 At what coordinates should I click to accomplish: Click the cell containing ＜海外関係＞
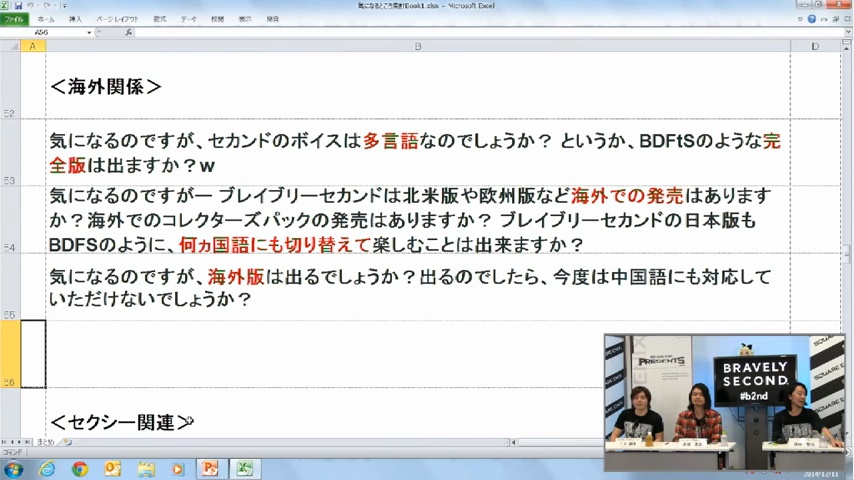(418, 86)
